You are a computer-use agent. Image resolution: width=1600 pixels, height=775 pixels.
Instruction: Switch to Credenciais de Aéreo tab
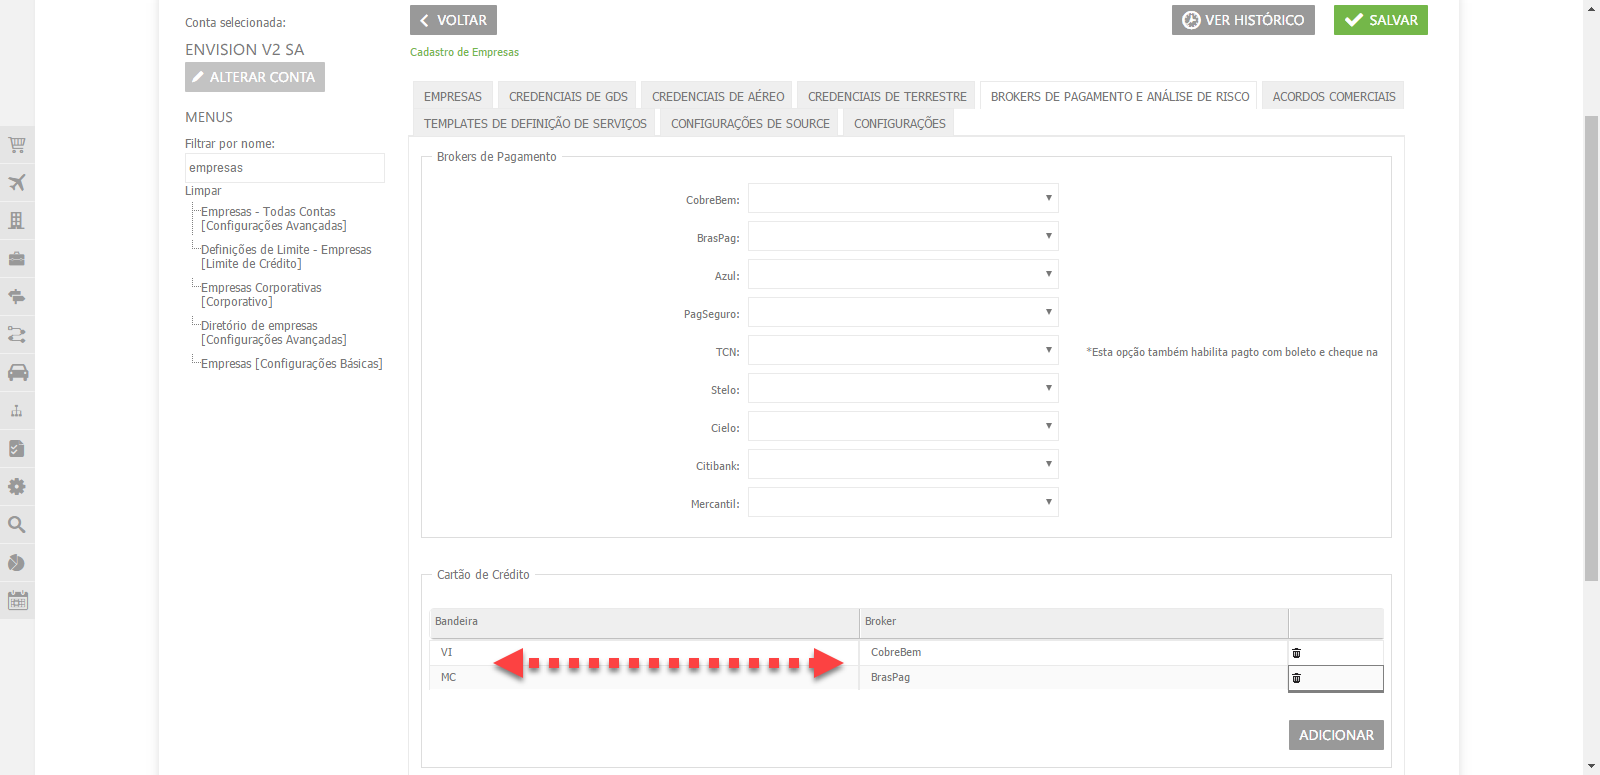click(x=718, y=96)
